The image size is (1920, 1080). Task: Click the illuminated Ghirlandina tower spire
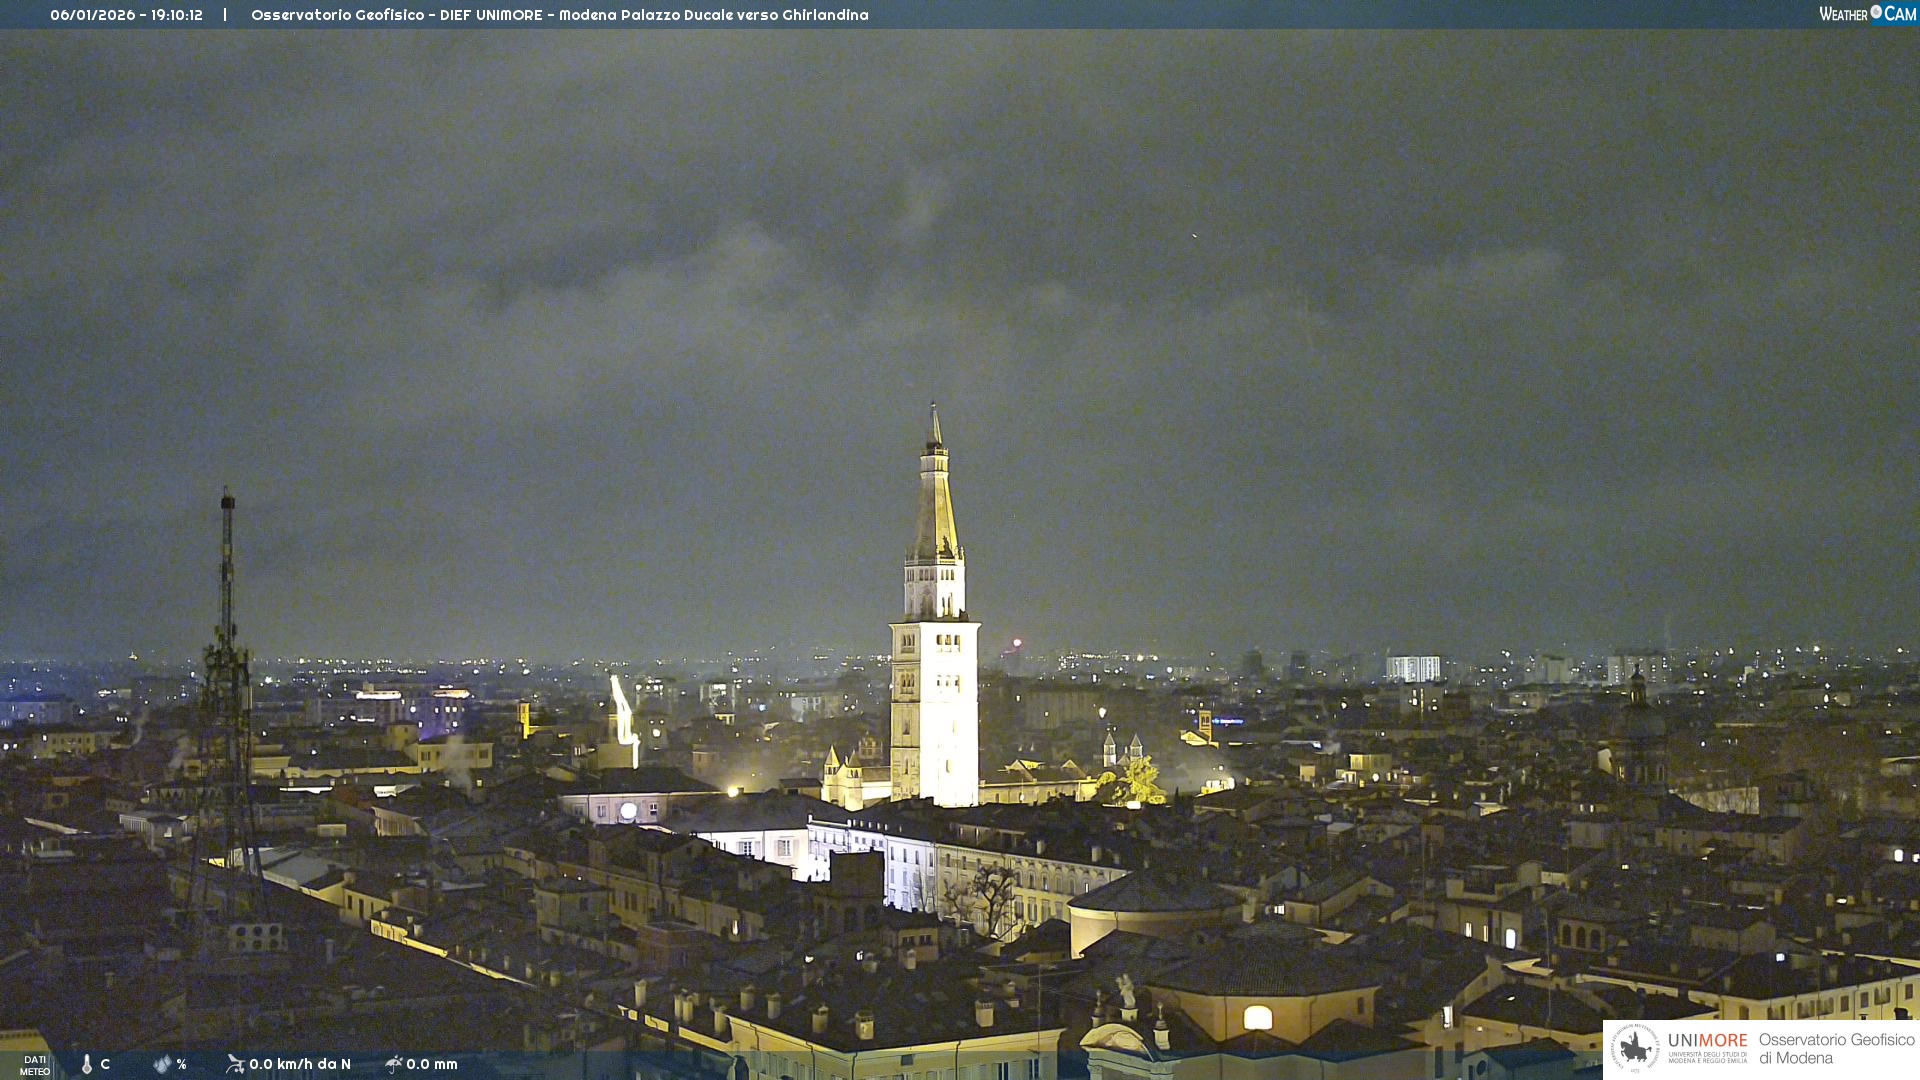[x=935, y=500]
